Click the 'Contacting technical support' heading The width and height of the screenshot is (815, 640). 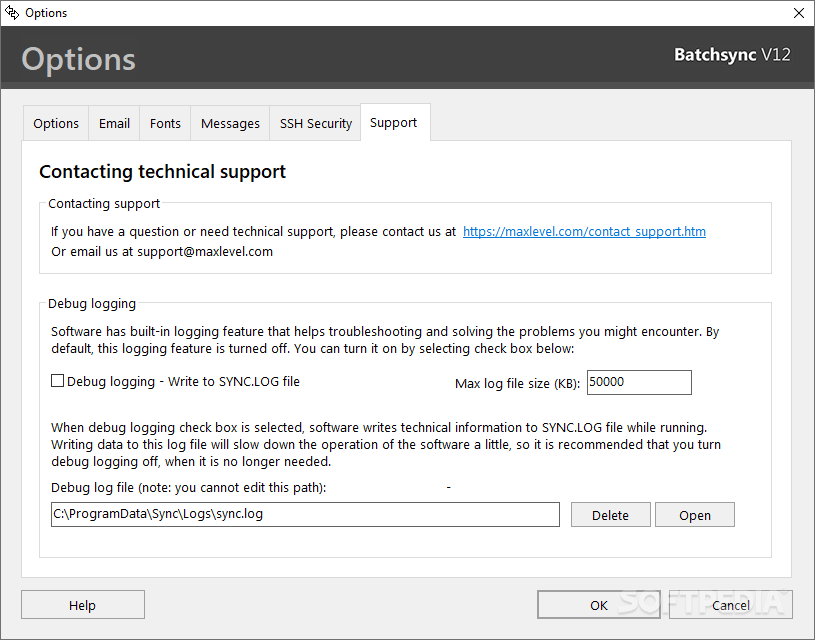click(163, 172)
